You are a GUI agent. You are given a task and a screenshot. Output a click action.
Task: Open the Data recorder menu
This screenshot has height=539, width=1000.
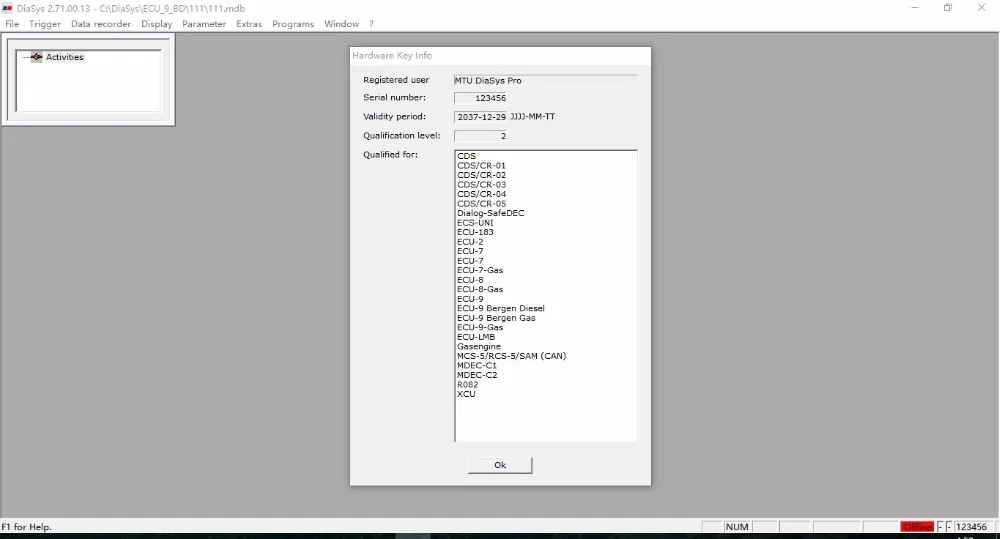coord(101,24)
